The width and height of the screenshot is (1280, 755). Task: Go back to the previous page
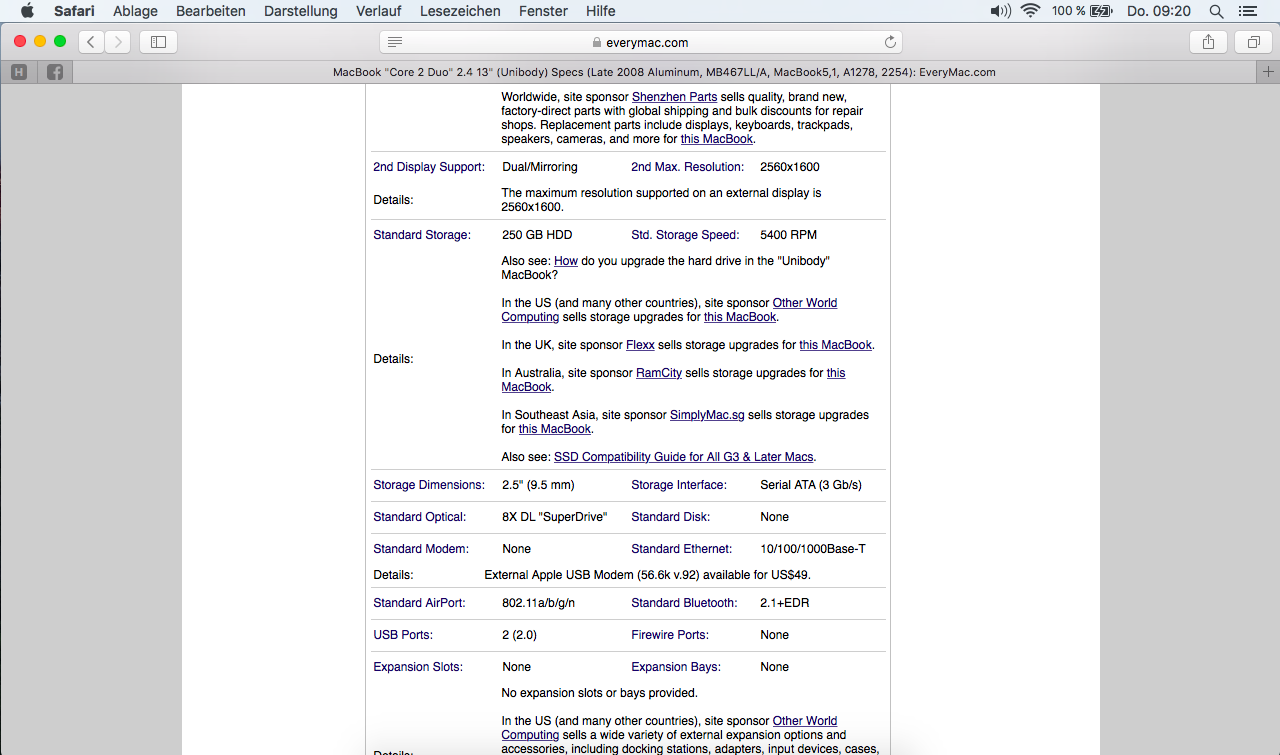point(92,42)
